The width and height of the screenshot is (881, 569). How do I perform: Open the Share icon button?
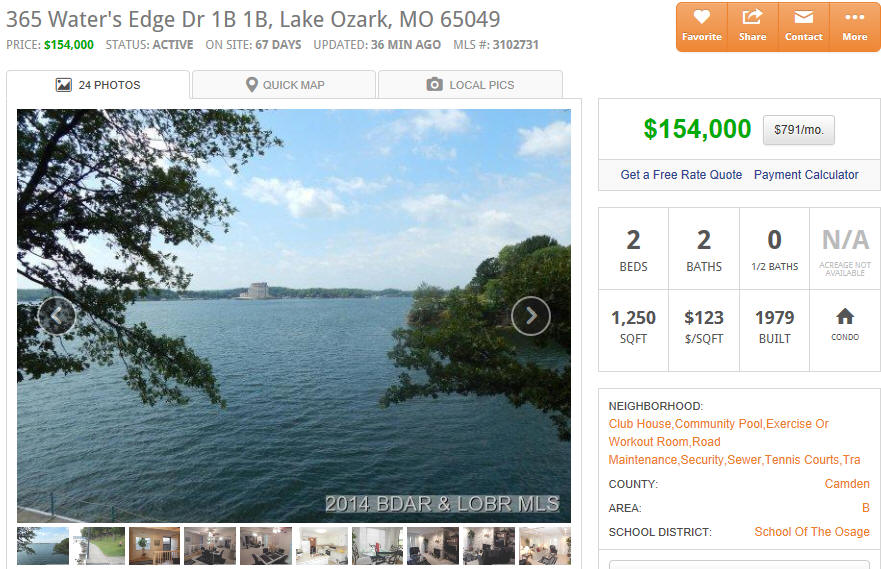coord(752,17)
